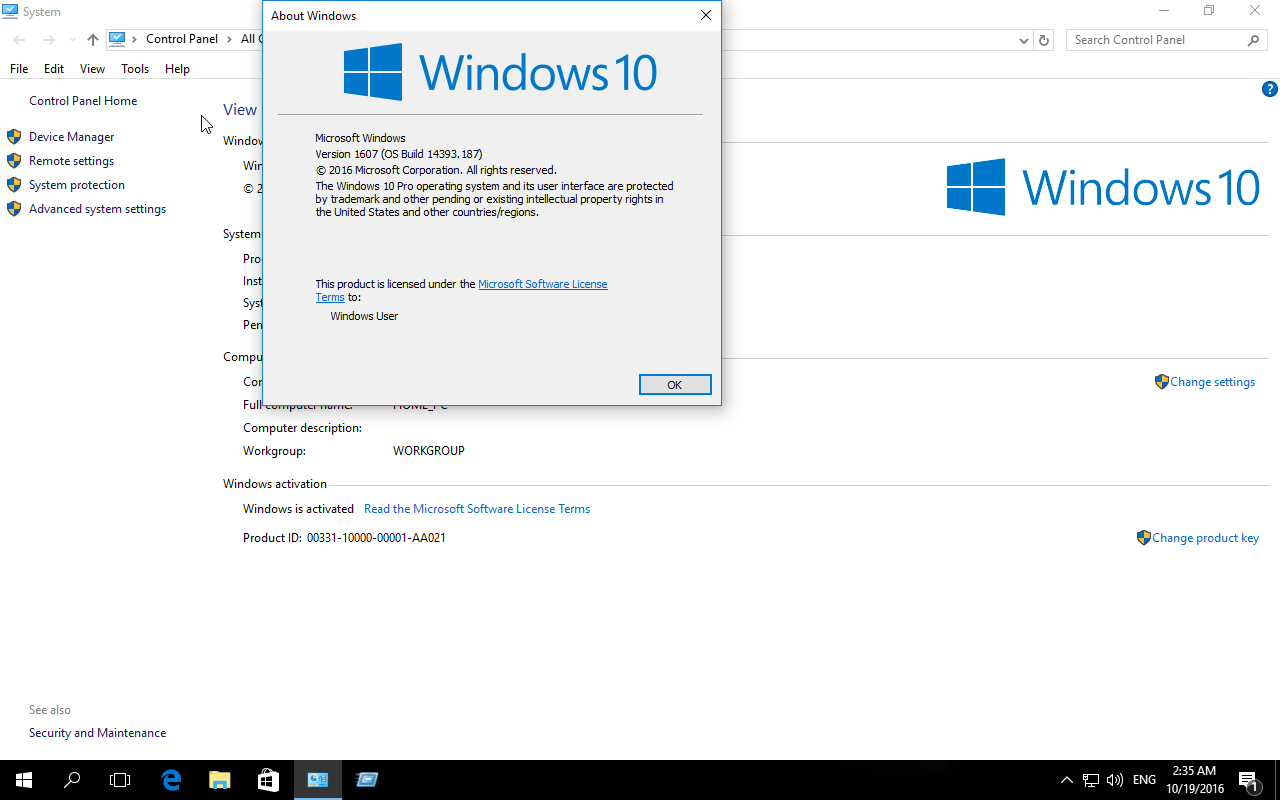
Task: Open Advanced system settings
Action: [97, 208]
